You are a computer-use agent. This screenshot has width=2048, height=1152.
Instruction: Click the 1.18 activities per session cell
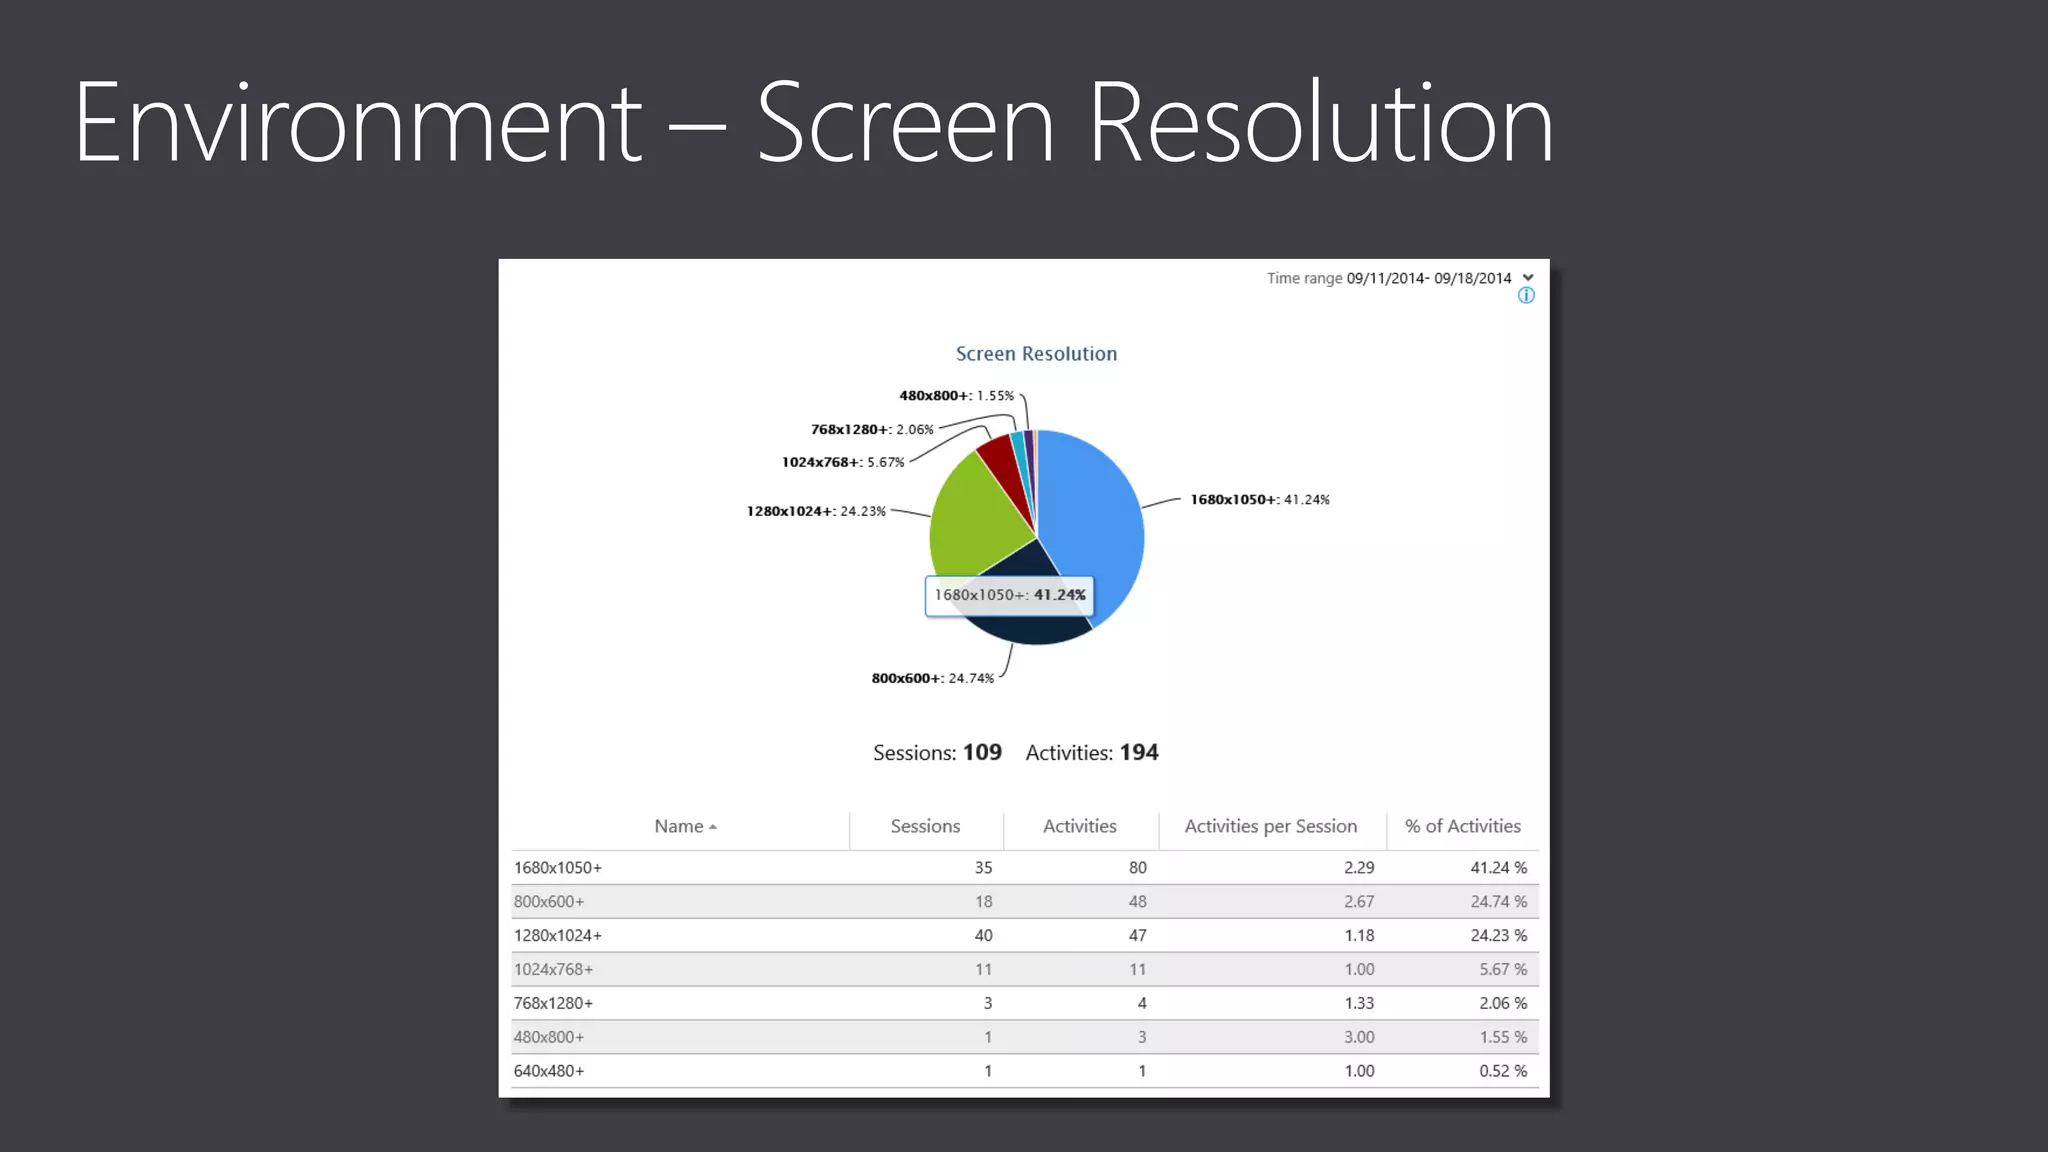pyautogui.click(x=1359, y=935)
